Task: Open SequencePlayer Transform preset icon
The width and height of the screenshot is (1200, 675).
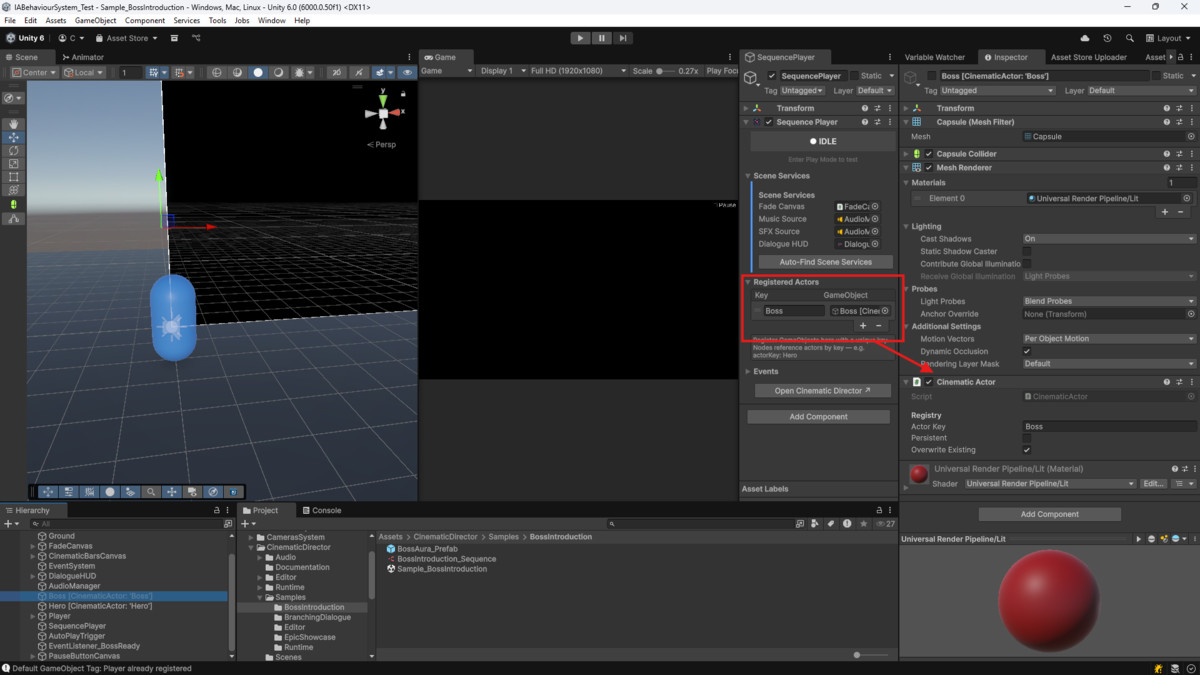Action: pyautogui.click(x=877, y=108)
